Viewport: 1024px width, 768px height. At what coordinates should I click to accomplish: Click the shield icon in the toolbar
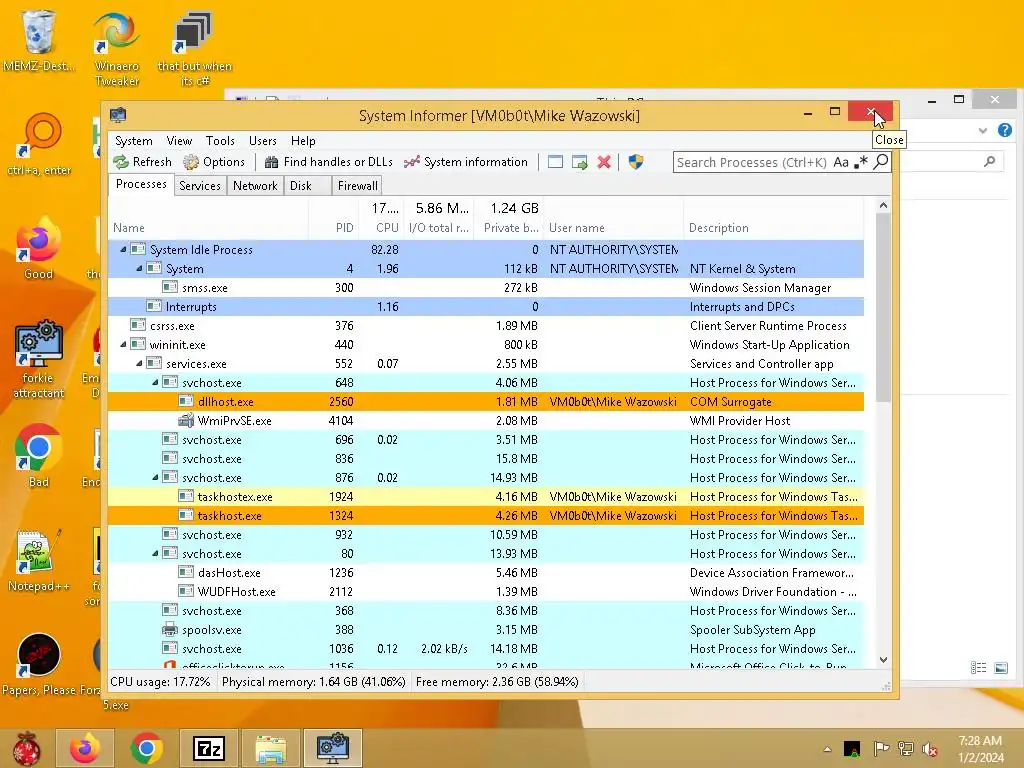(635, 162)
